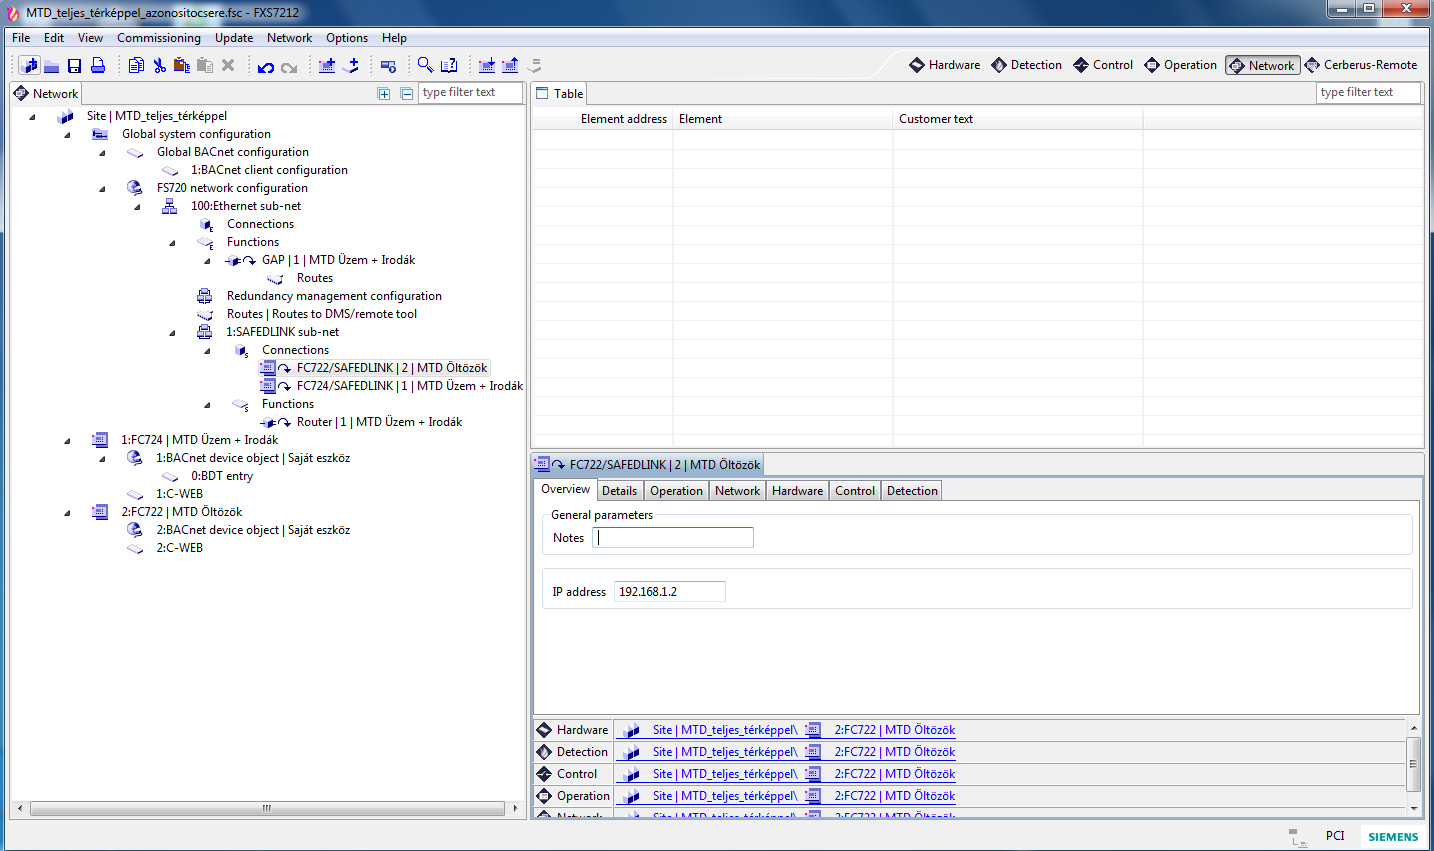Switch to the Hardware task card
The image size is (1434, 851).
coord(944,65)
